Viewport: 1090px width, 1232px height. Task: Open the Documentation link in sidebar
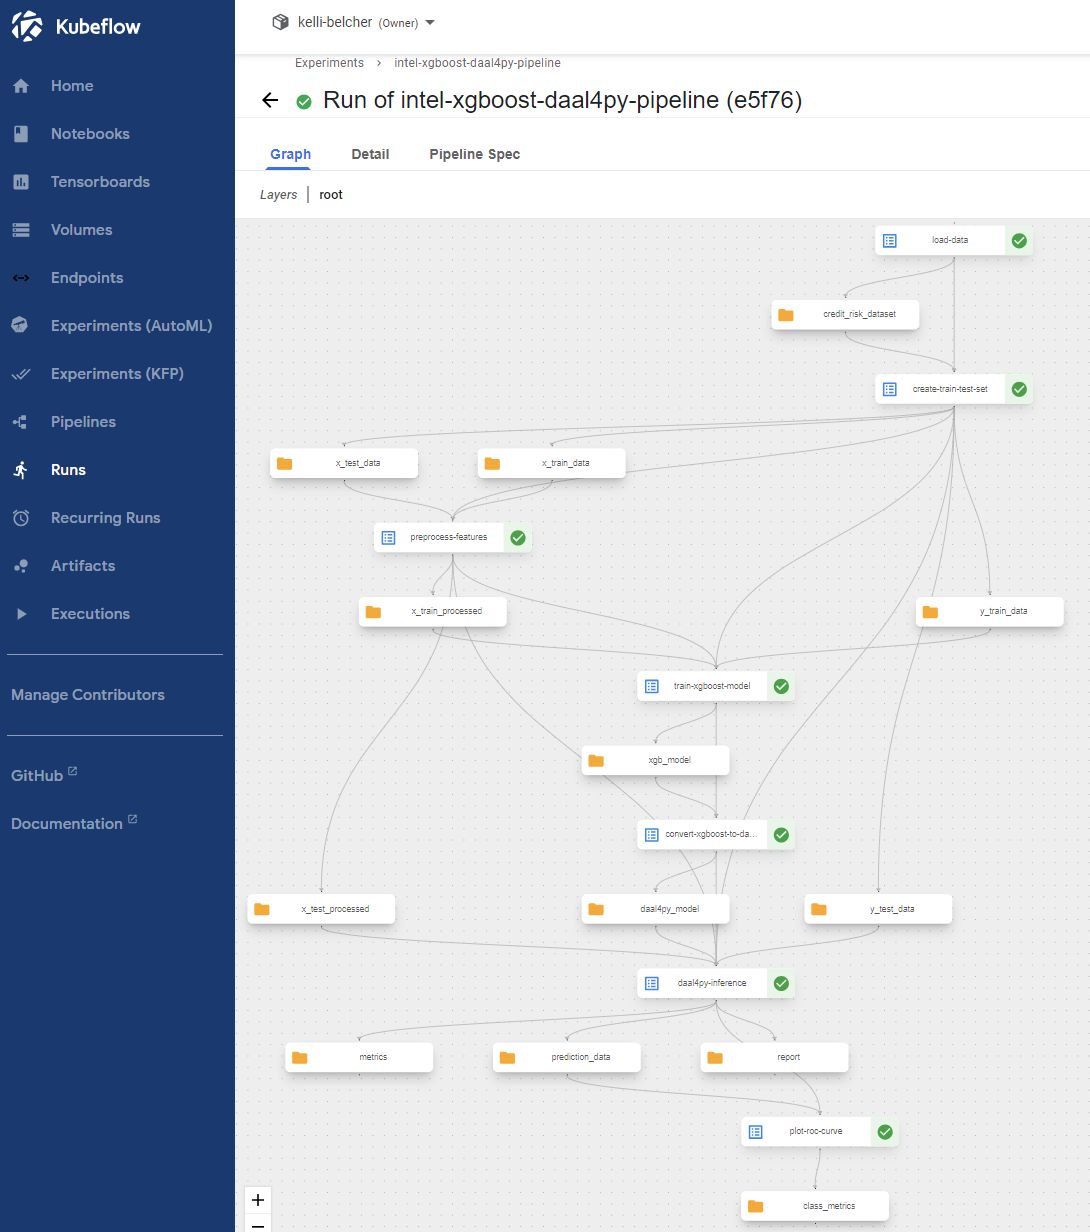click(x=74, y=823)
